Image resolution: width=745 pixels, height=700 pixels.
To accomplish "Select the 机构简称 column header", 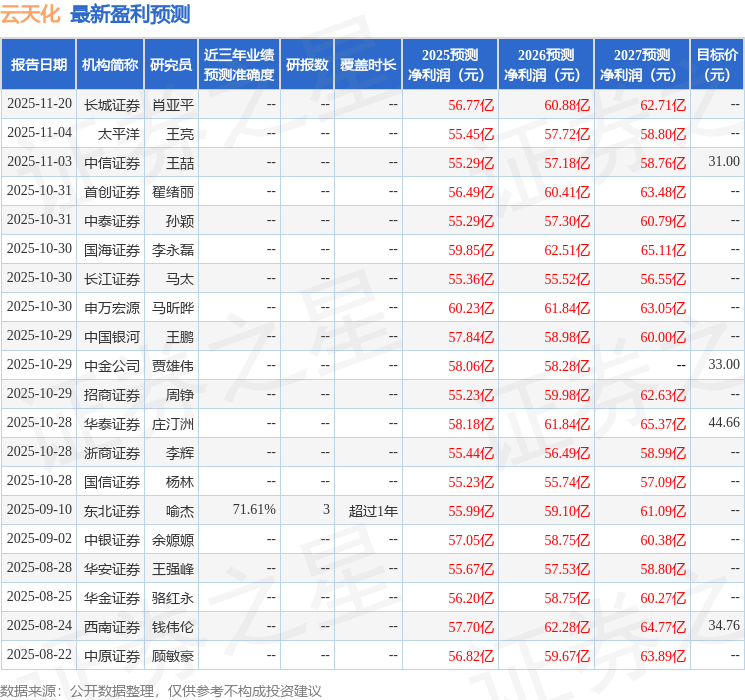I will (110, 65).
